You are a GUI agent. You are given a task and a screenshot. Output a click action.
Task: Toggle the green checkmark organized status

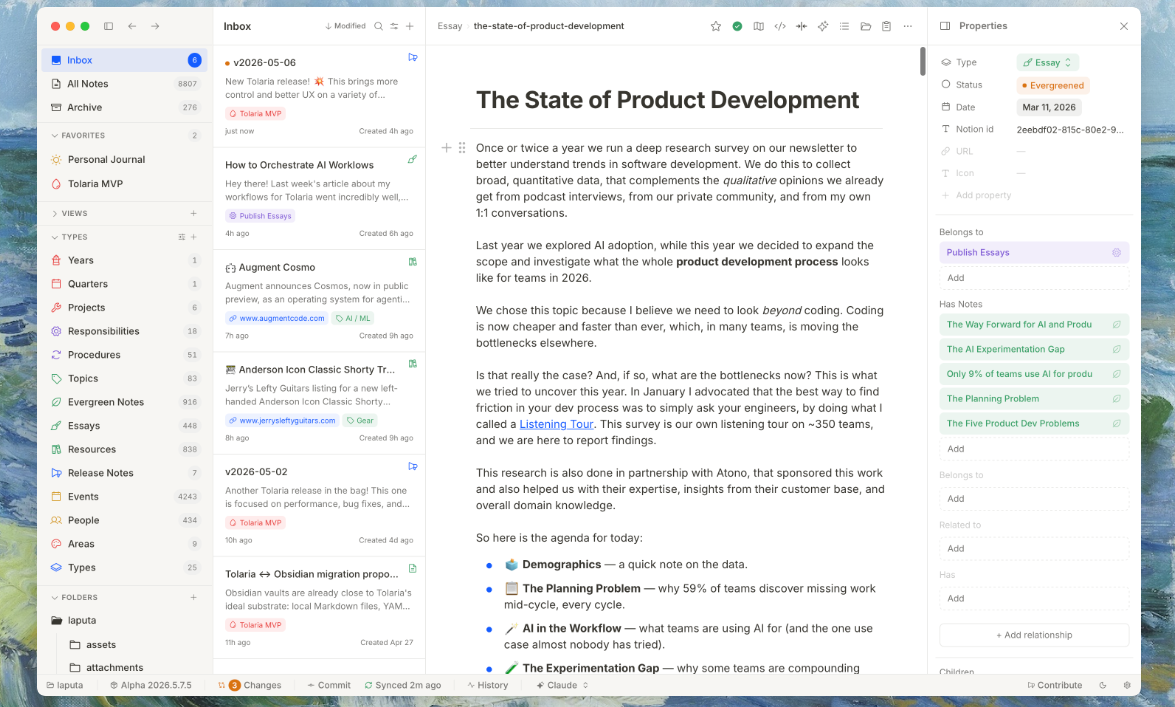(737, 26)
